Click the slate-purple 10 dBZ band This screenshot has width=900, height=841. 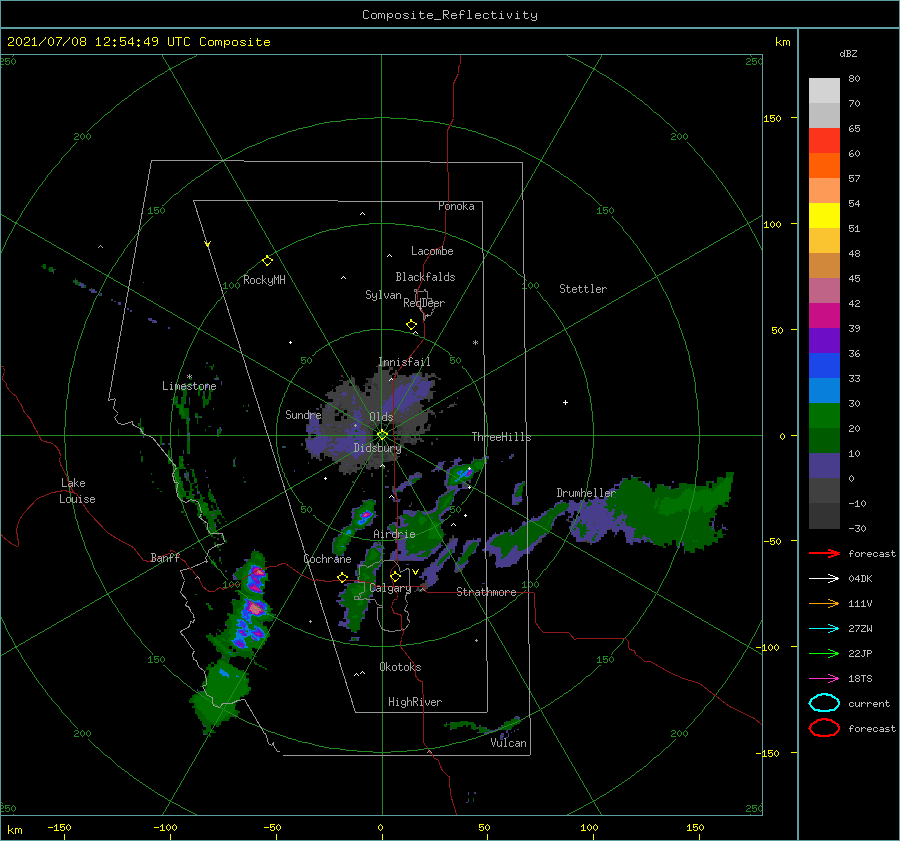(824, 466)
